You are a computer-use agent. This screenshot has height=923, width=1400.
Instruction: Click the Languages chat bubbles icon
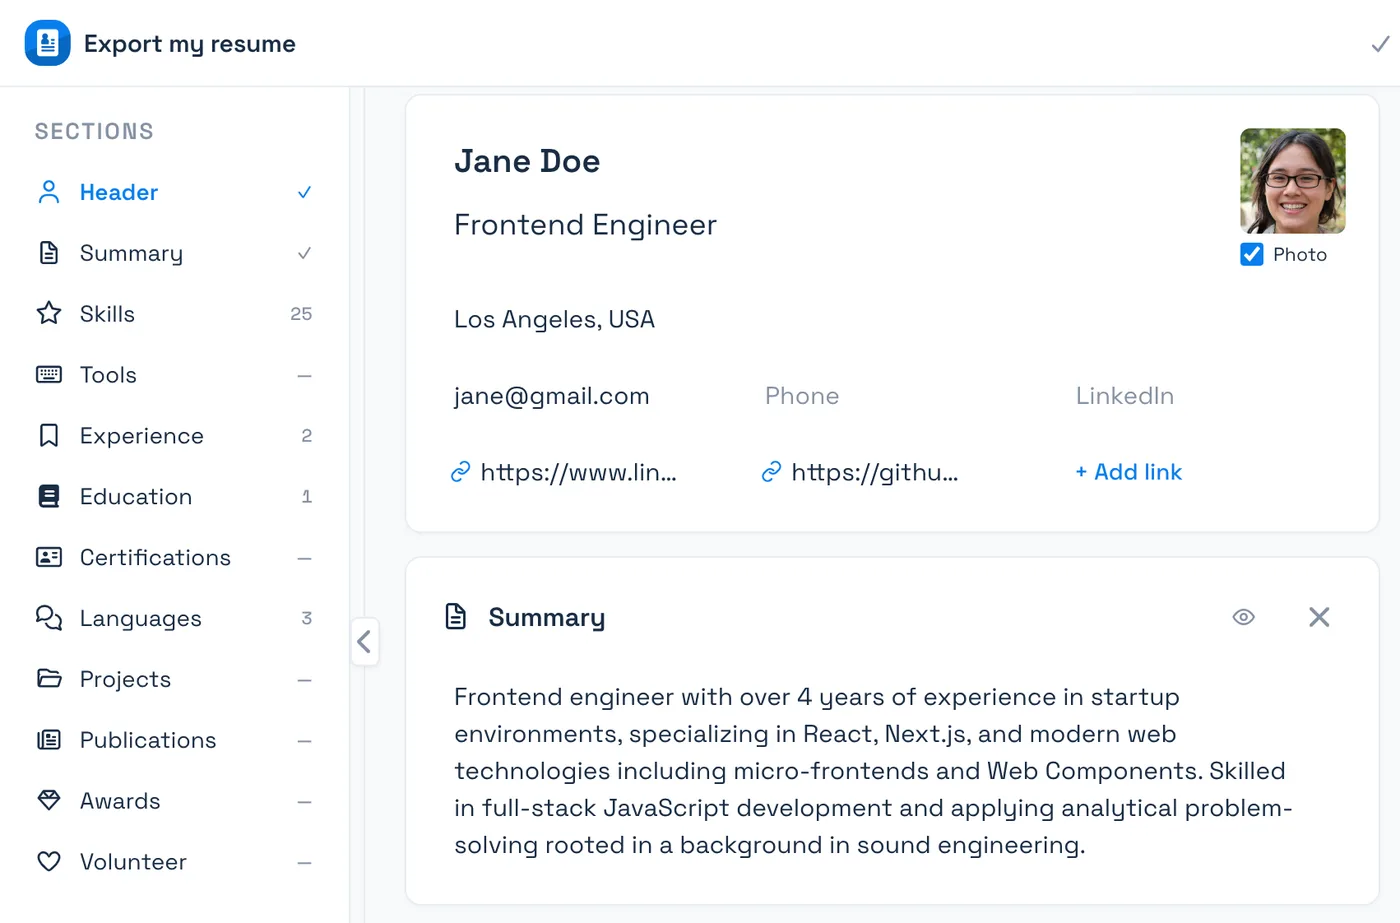49,618
